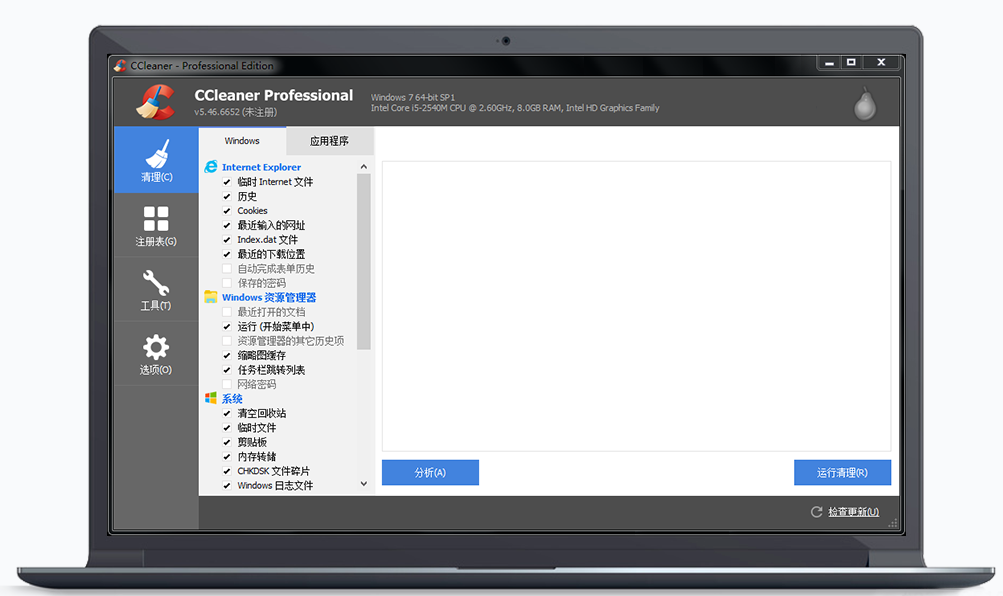Toggle 最近输入的网址 checkbox
Screen dimensions: 1003x596
[226, 225]
